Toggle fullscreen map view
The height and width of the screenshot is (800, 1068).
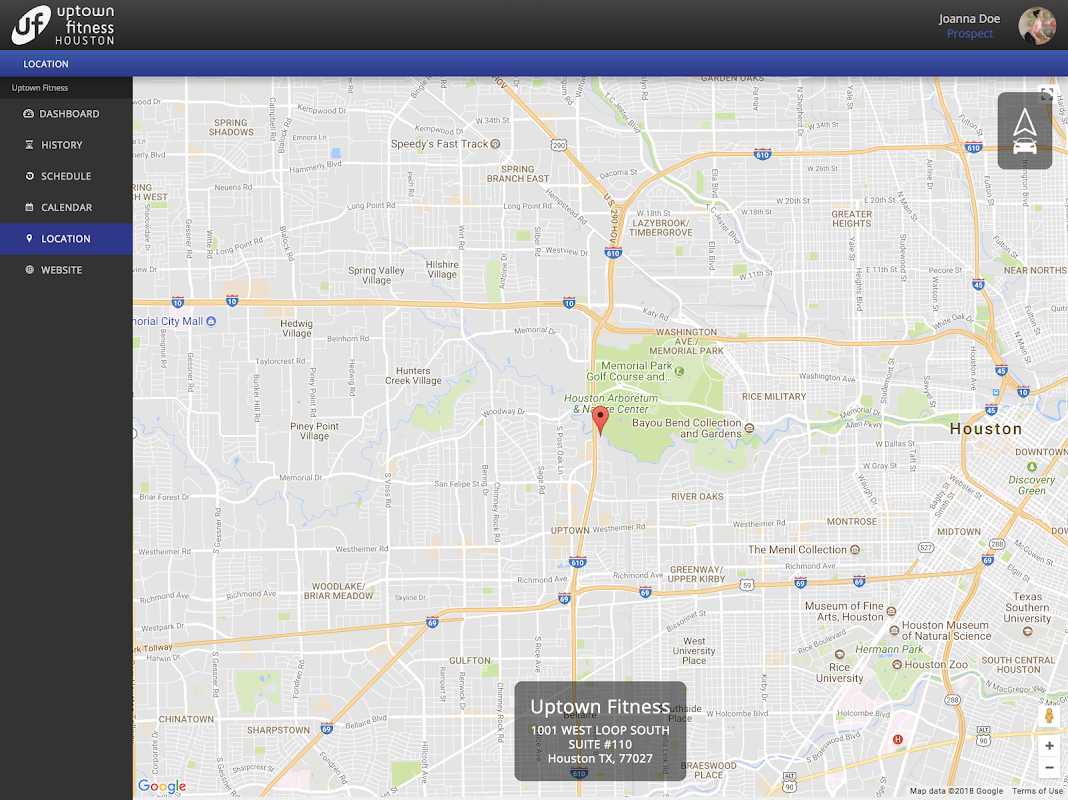(x=1048, y=95)
